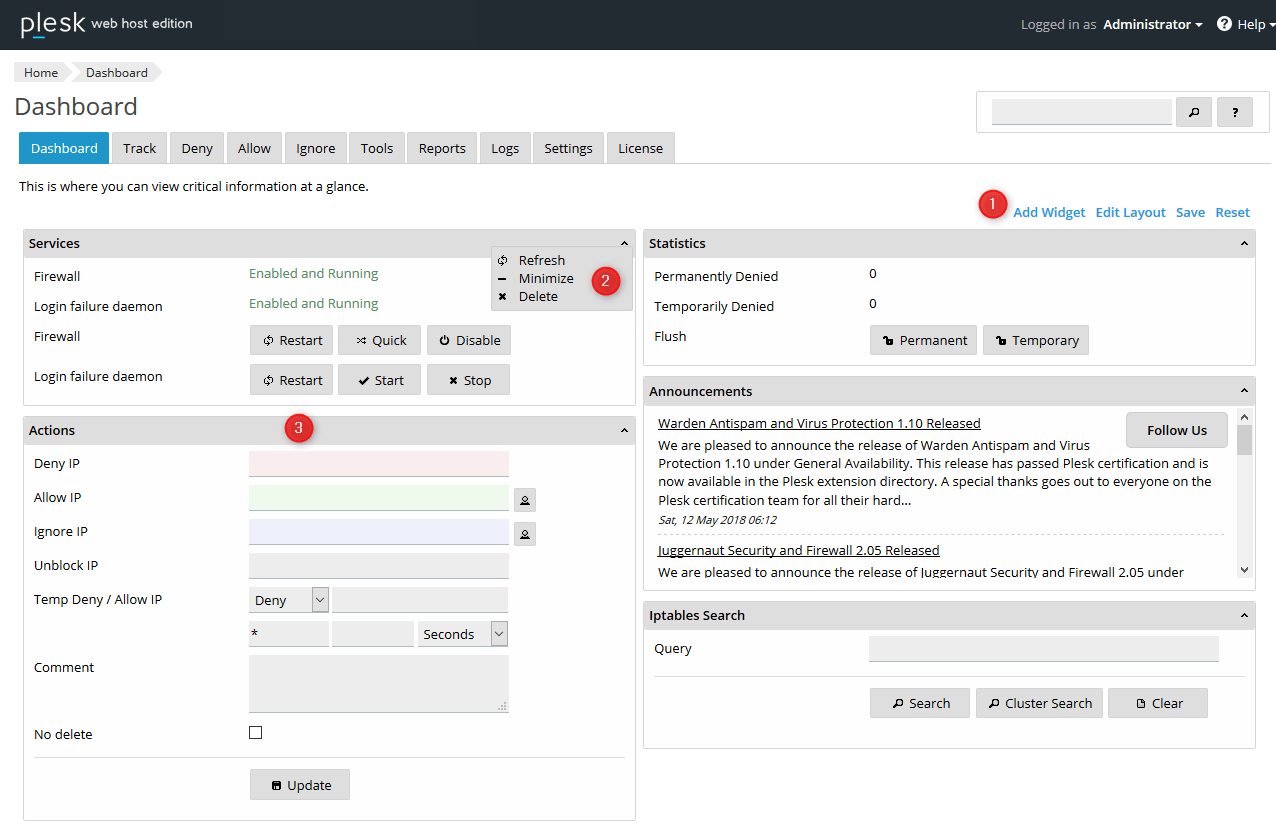Click the question mark help button near search
1276x834 pixels.
1235,112
